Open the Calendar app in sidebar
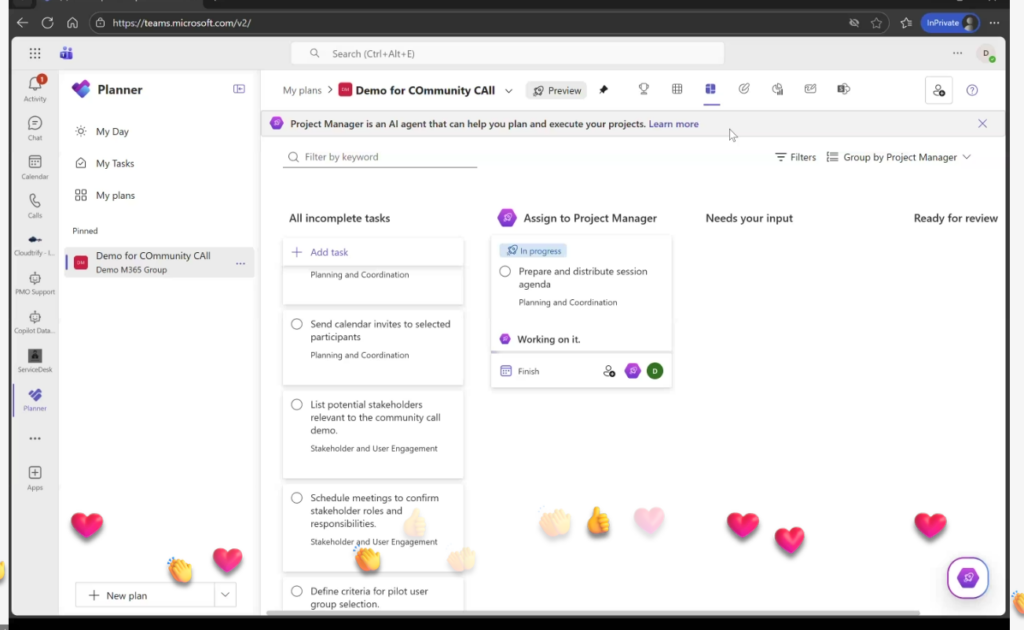Viewport: 1024px width, 630px height. point(35,167)
